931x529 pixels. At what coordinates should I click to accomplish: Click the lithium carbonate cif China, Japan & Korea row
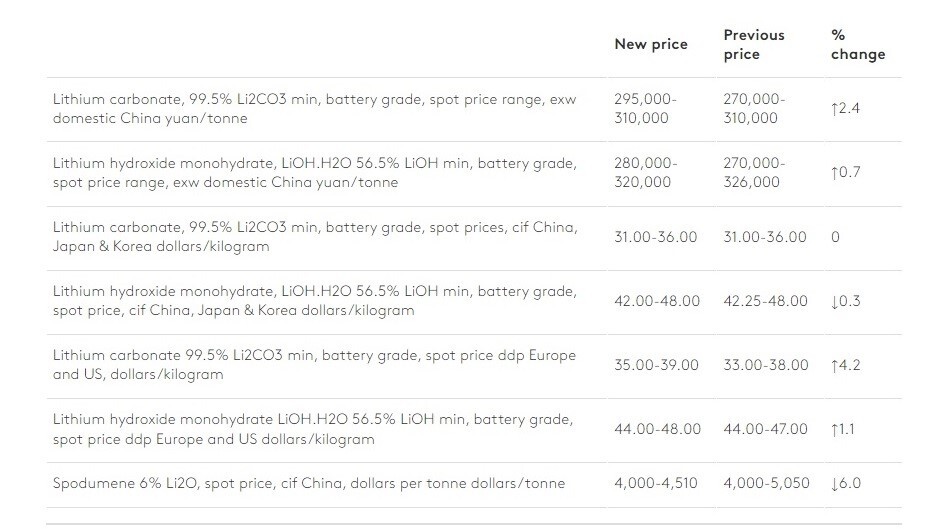pyautogui.click(x=474, y=237)
